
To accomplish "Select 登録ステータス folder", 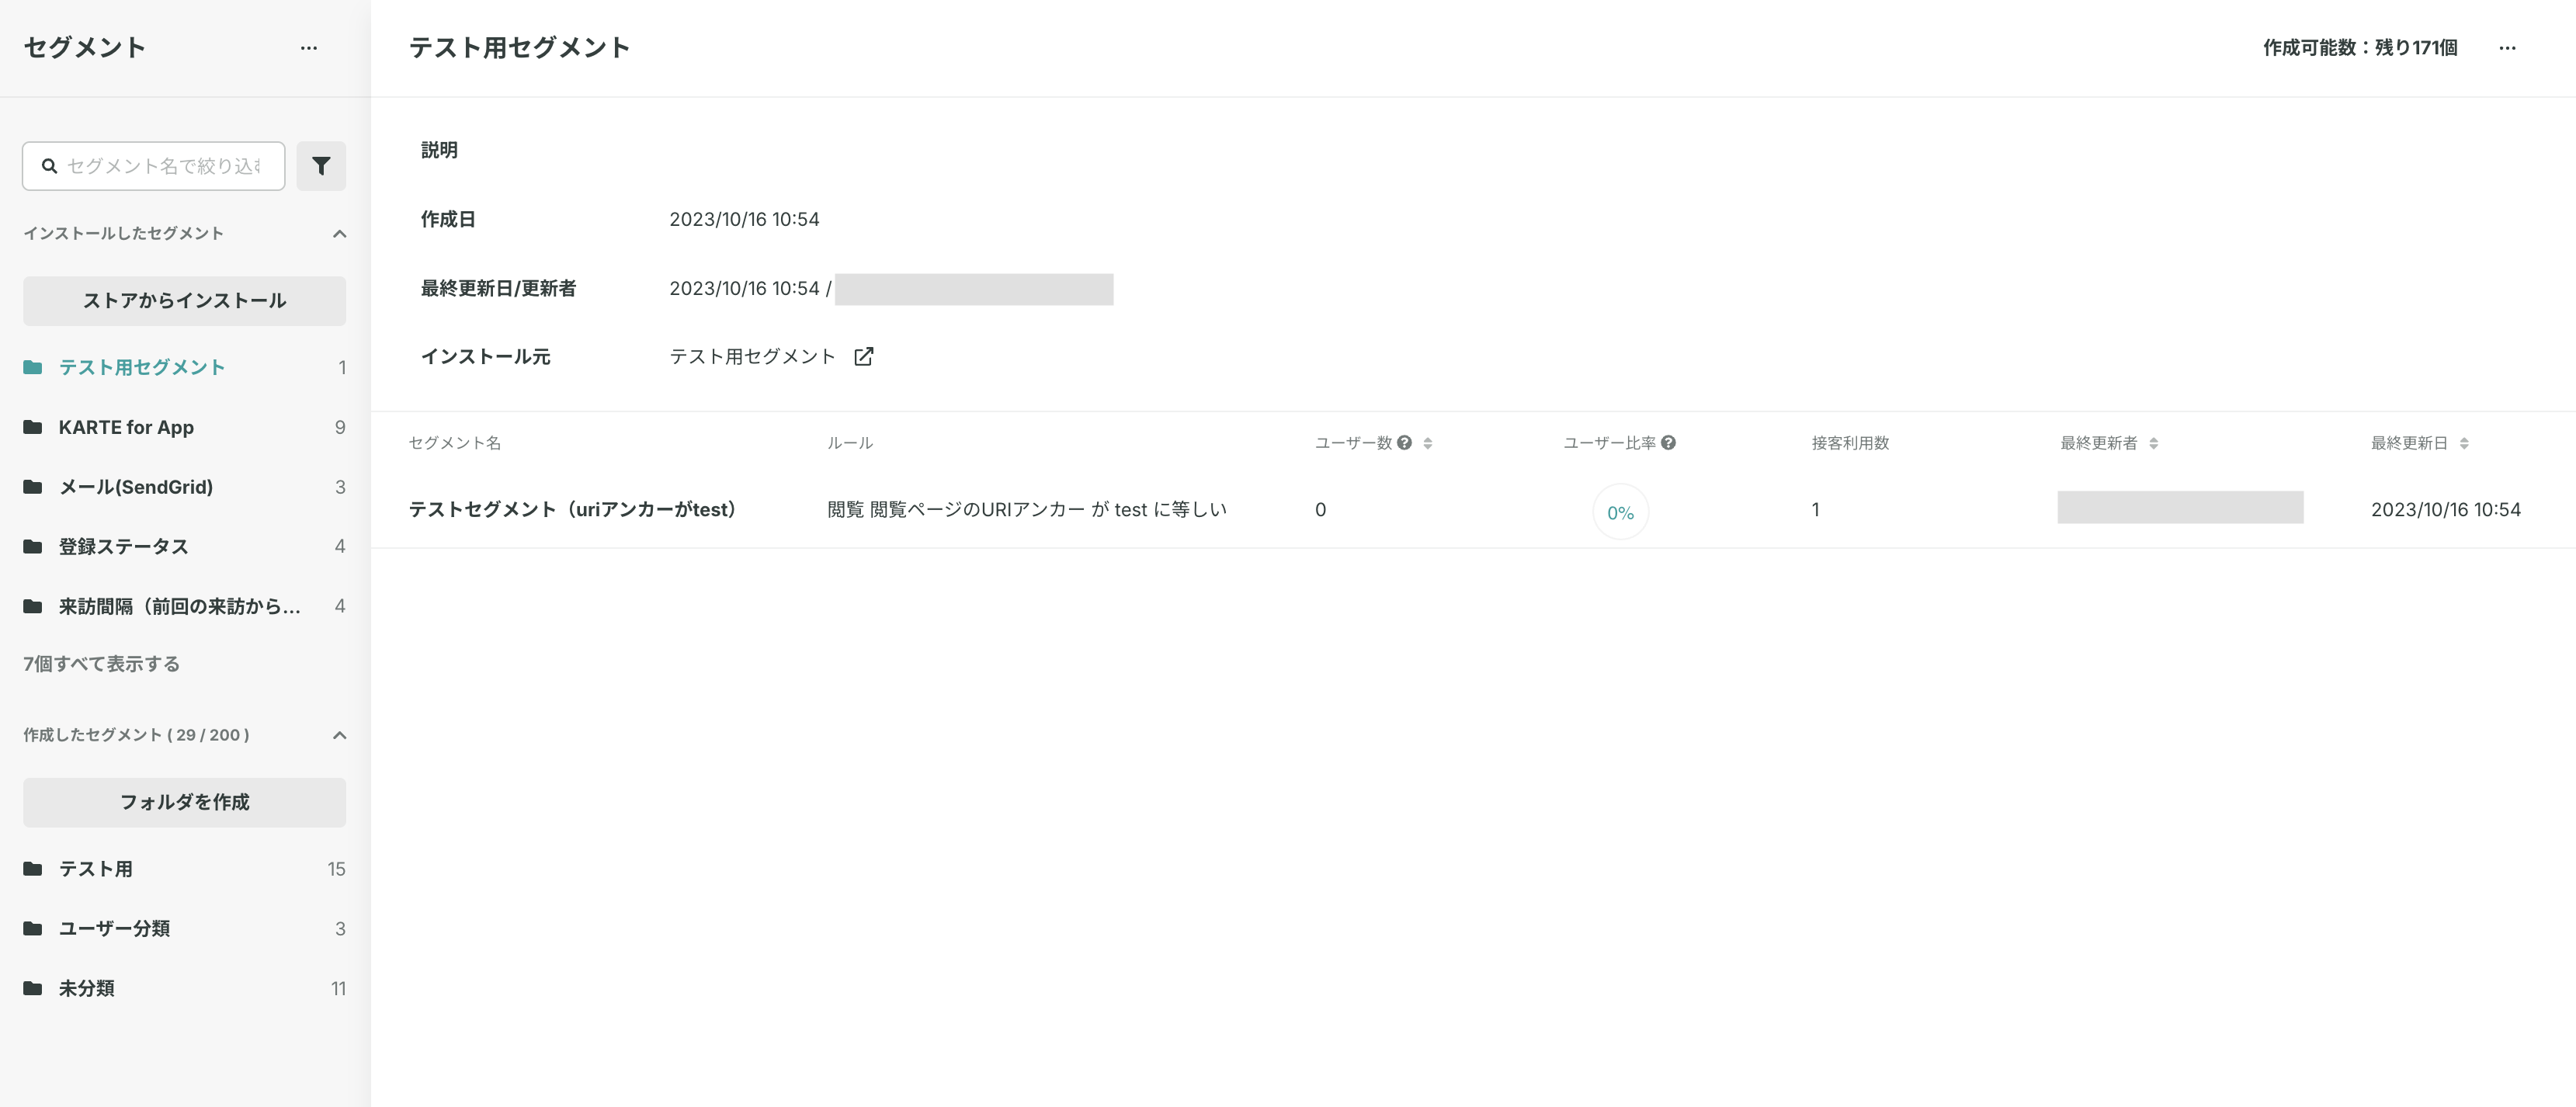I will (185, 546).
